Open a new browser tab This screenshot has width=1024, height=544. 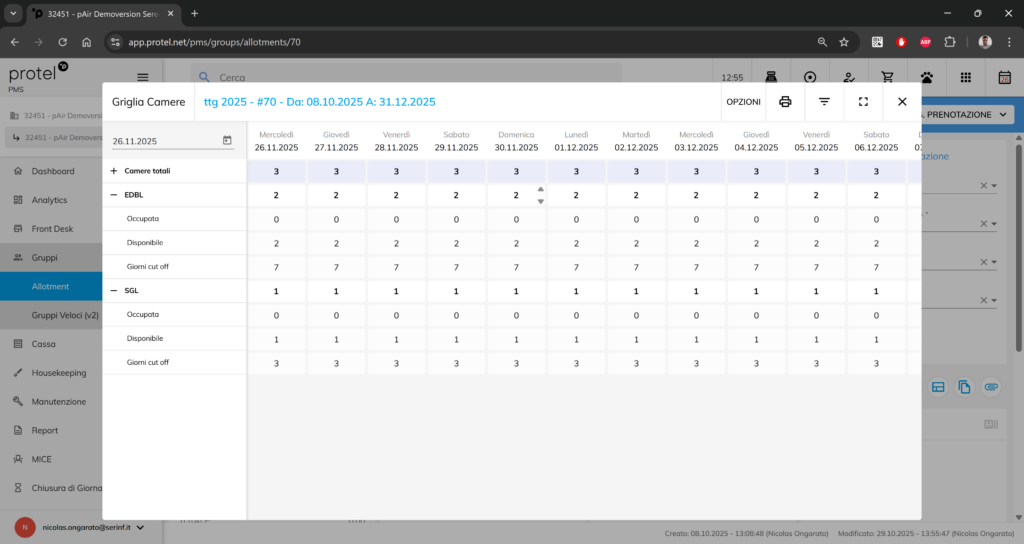click(194, 13)
